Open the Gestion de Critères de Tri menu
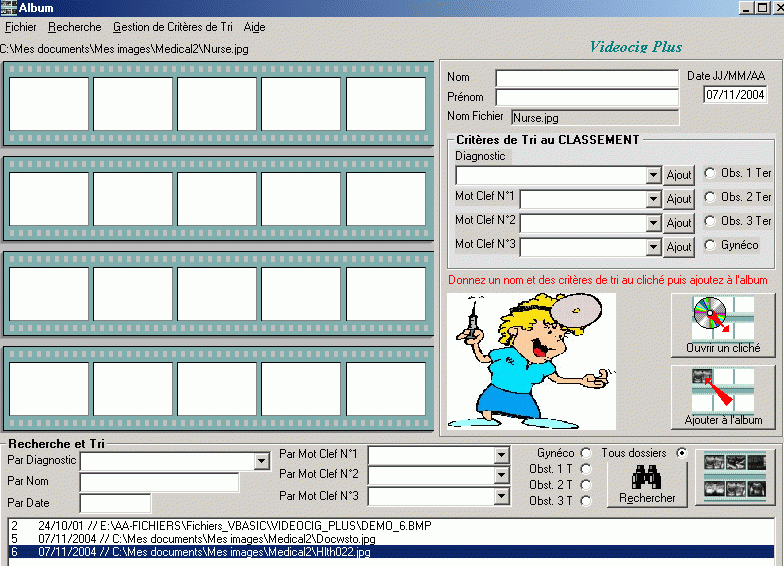Viewport: 784px width, 566px height. click(172, 27)
